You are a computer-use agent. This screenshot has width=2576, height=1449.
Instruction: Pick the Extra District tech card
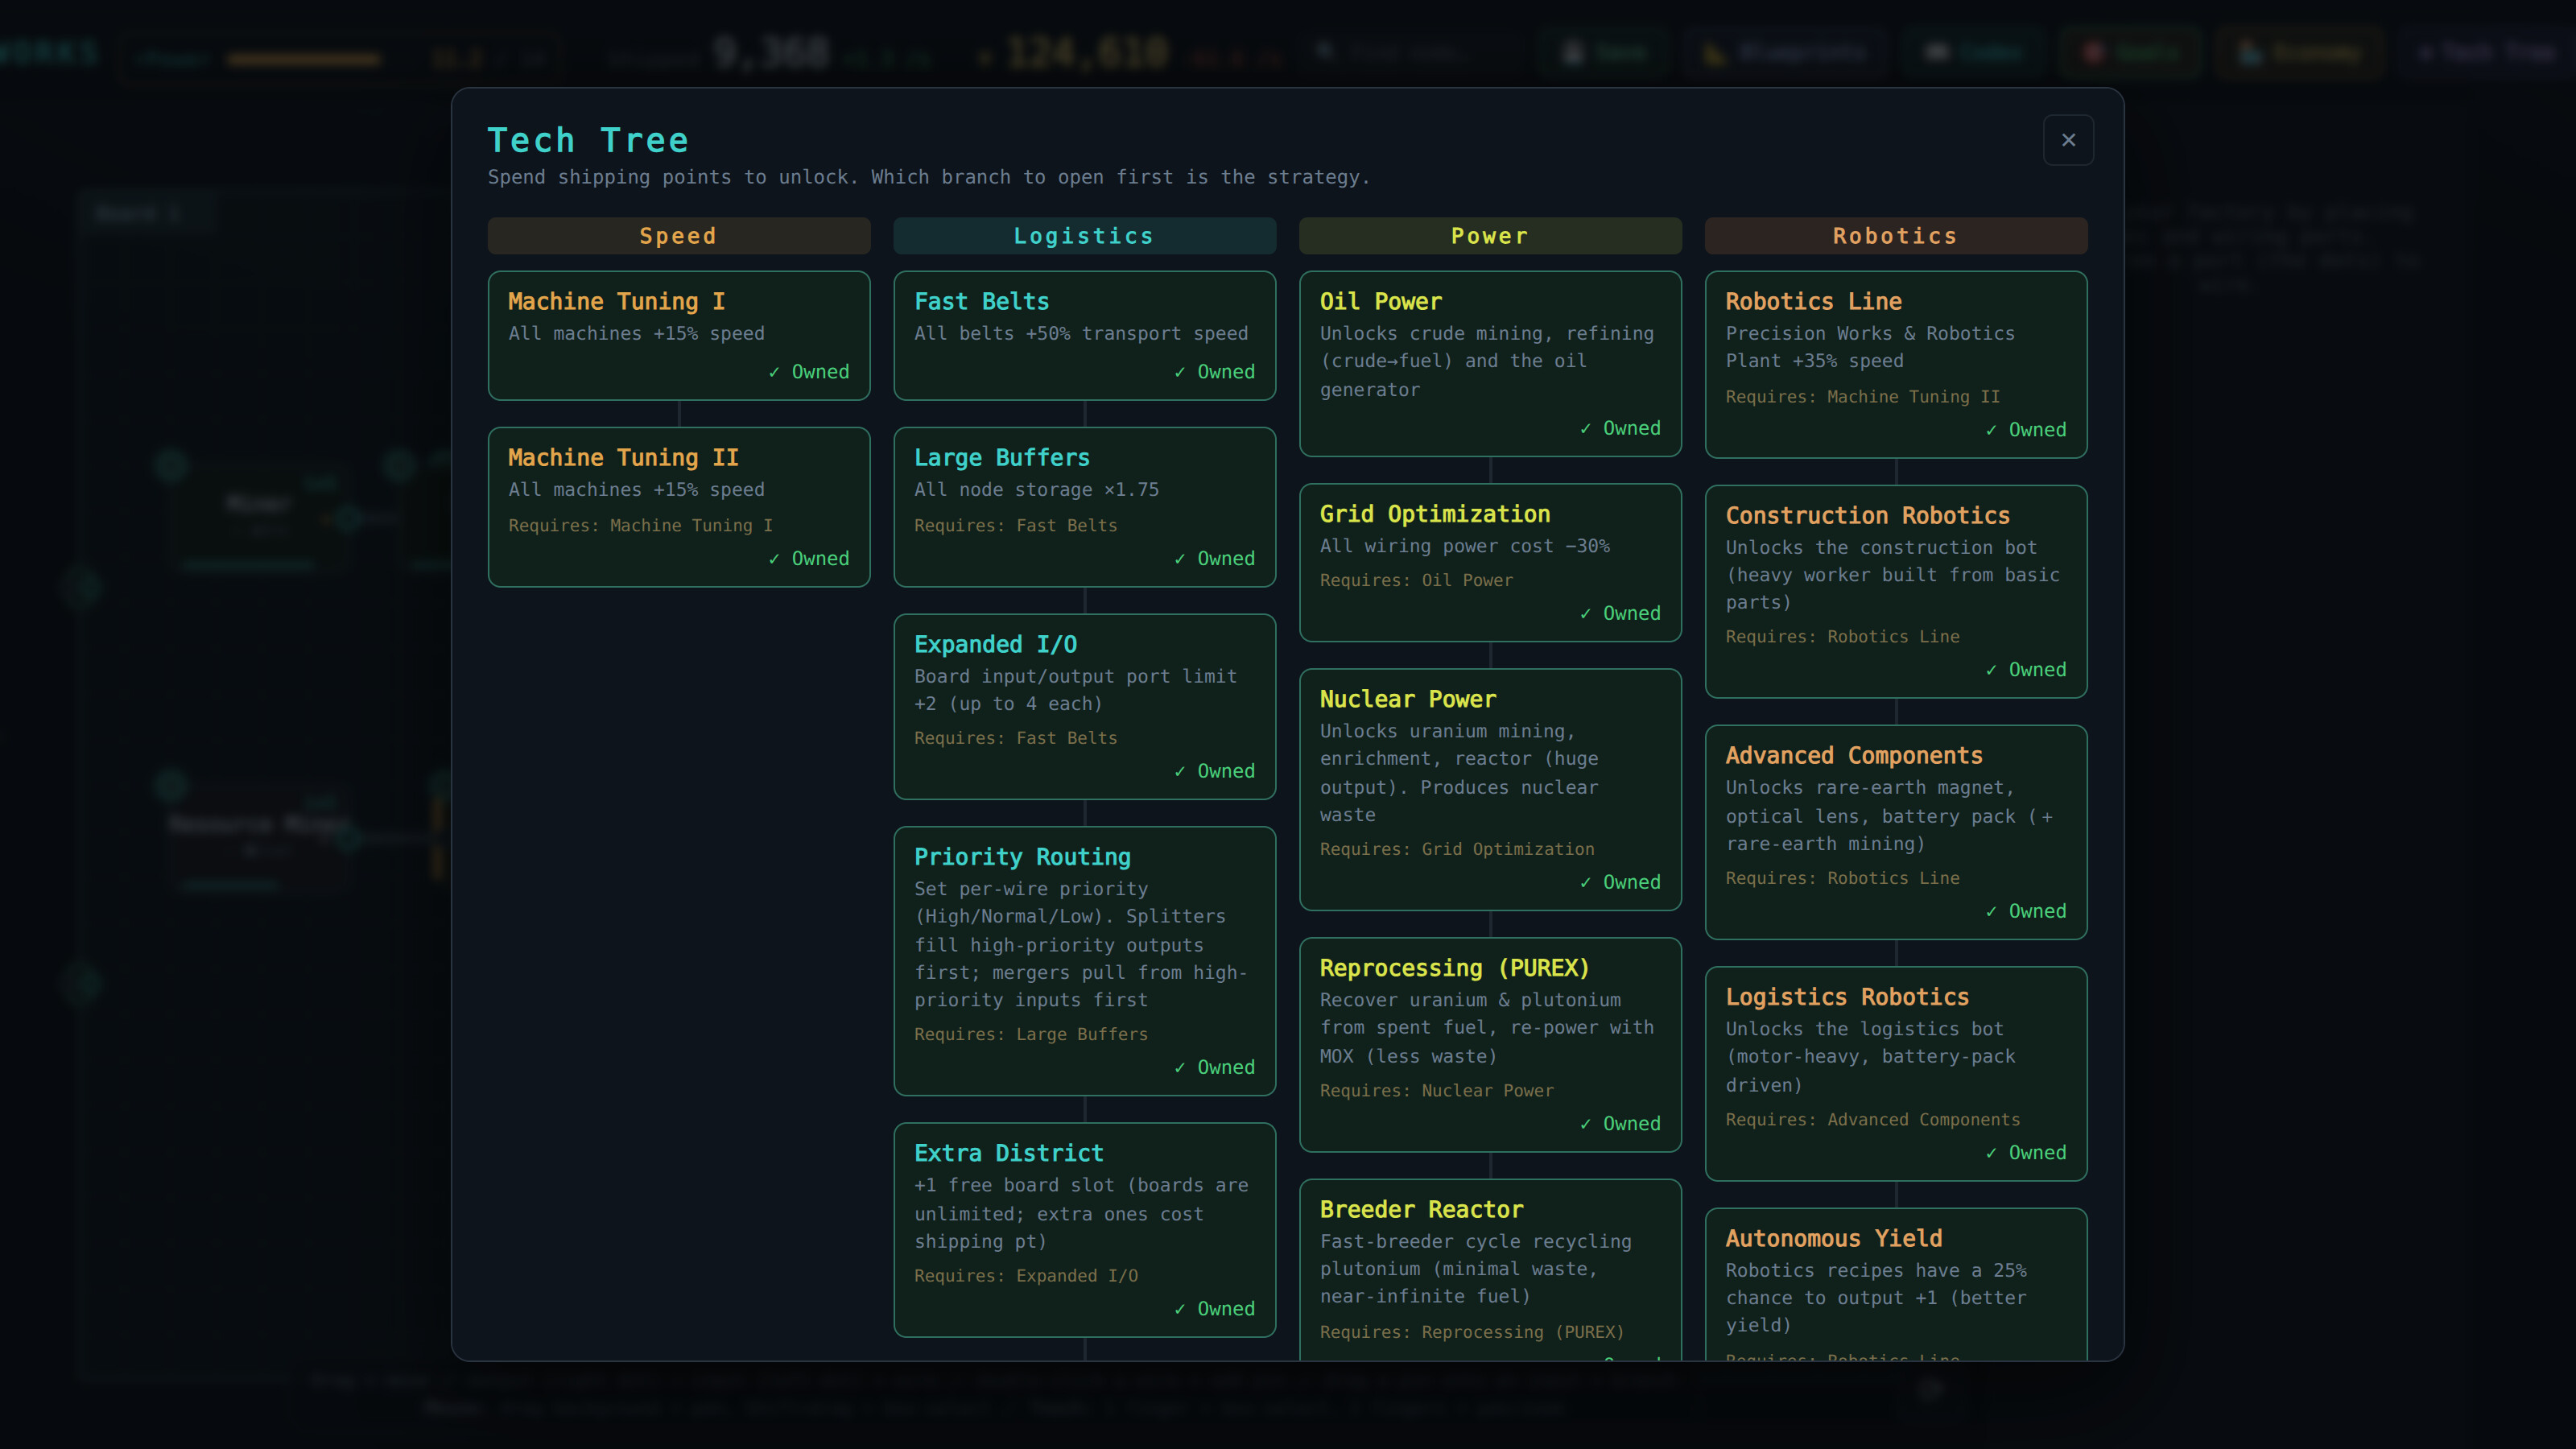point(1084,1230)
